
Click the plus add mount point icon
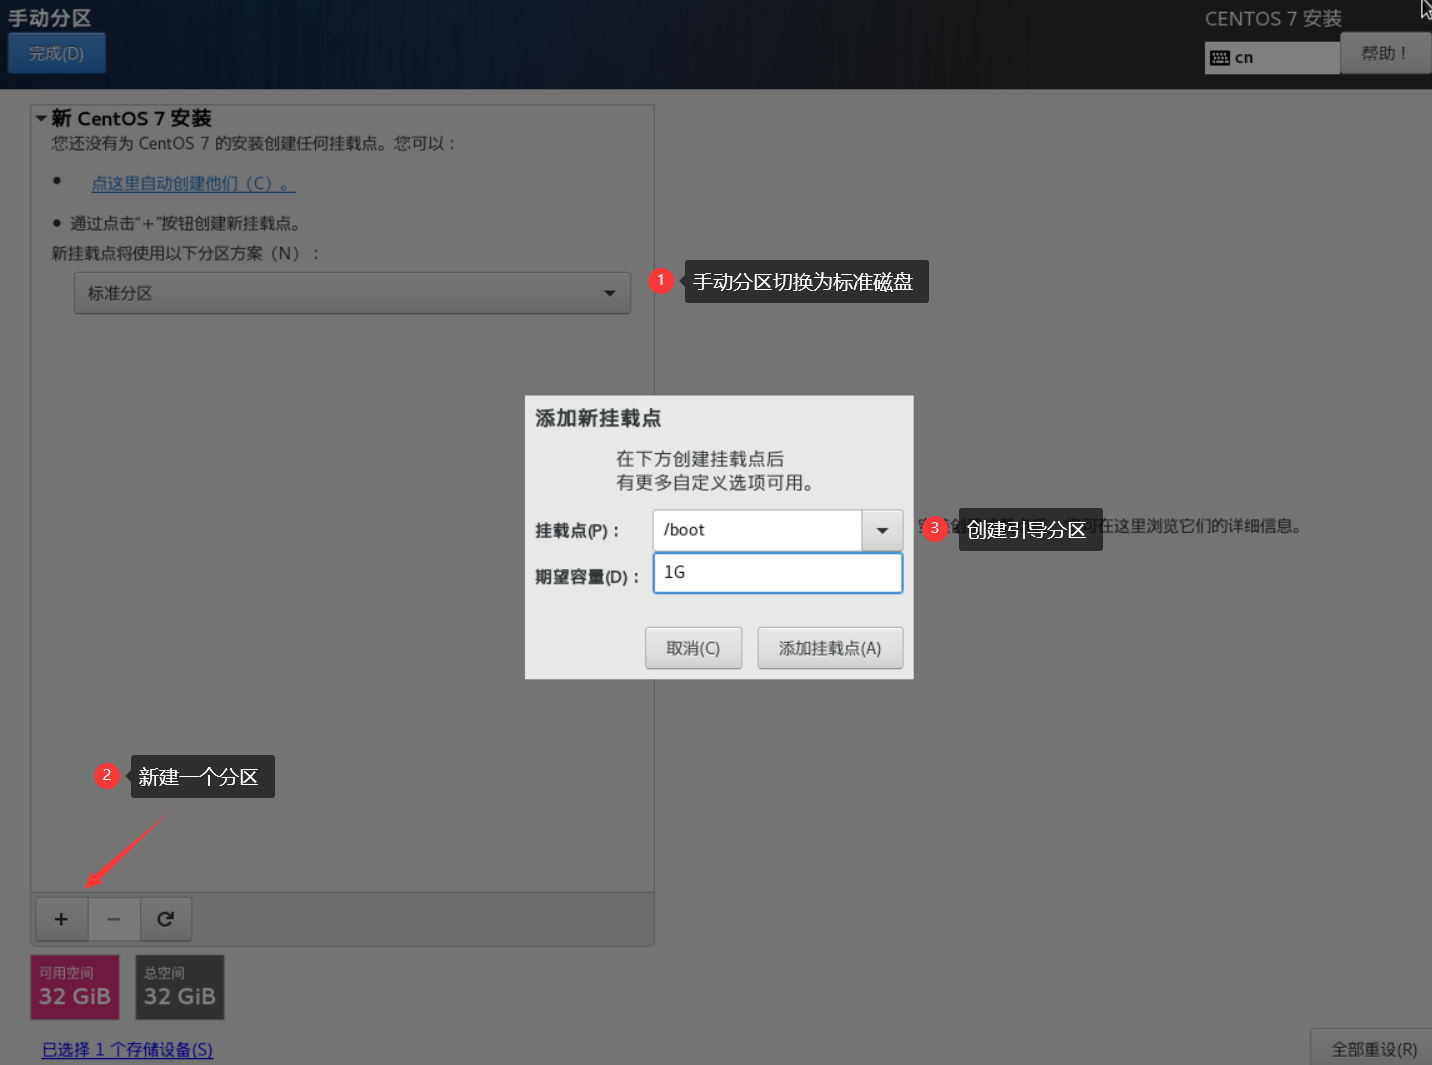(61, 919)
